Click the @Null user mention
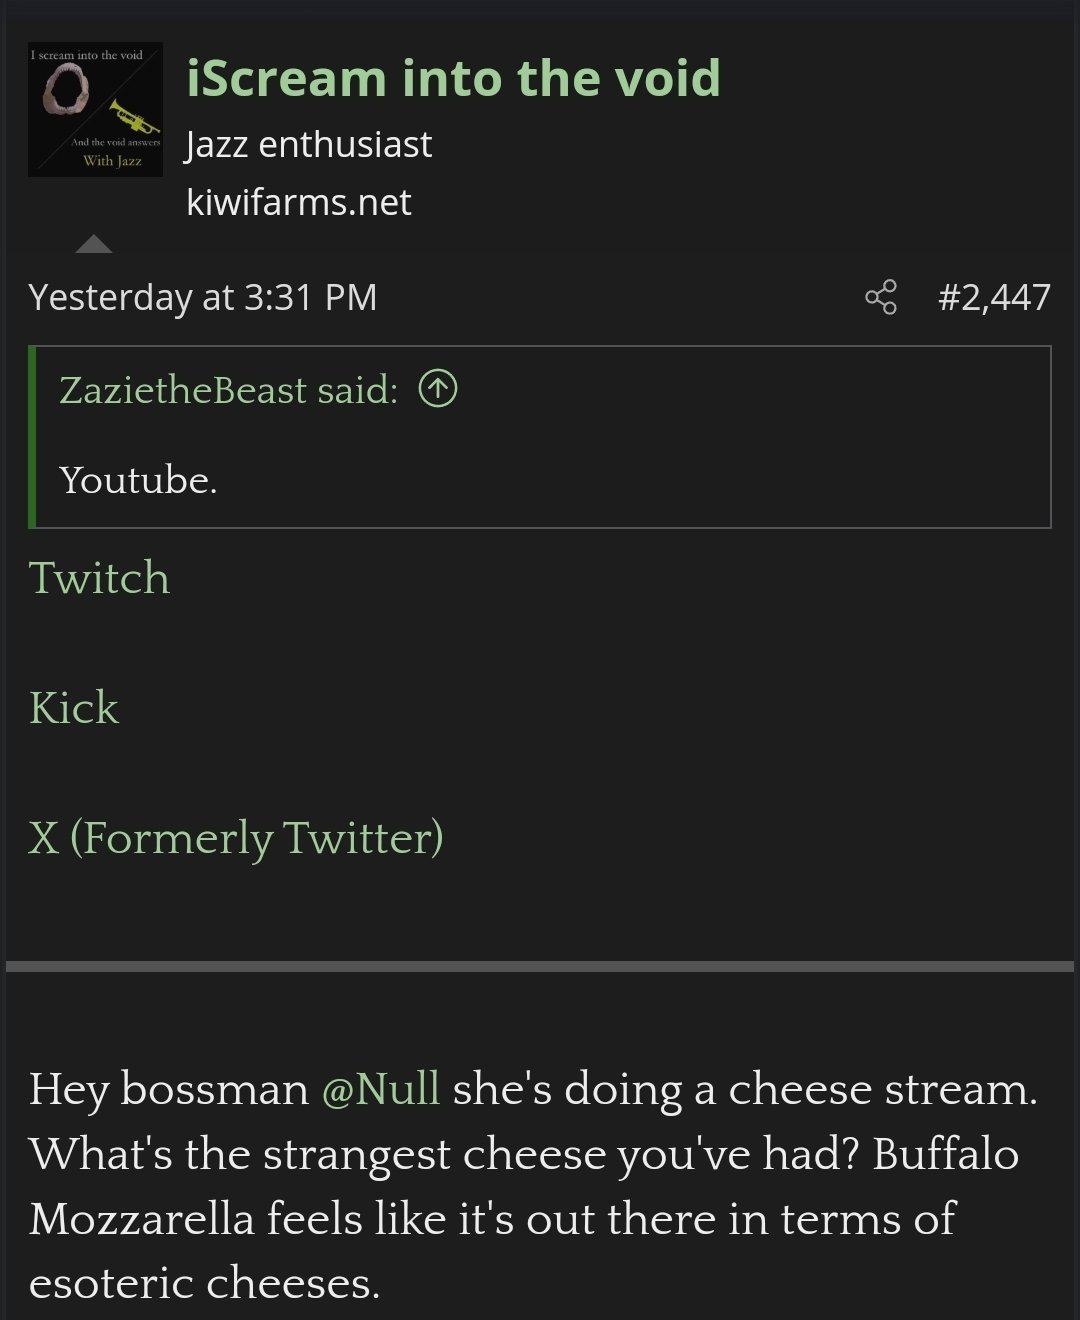The height and width of the screenshot is (1320, 1080). point(380,1089)
